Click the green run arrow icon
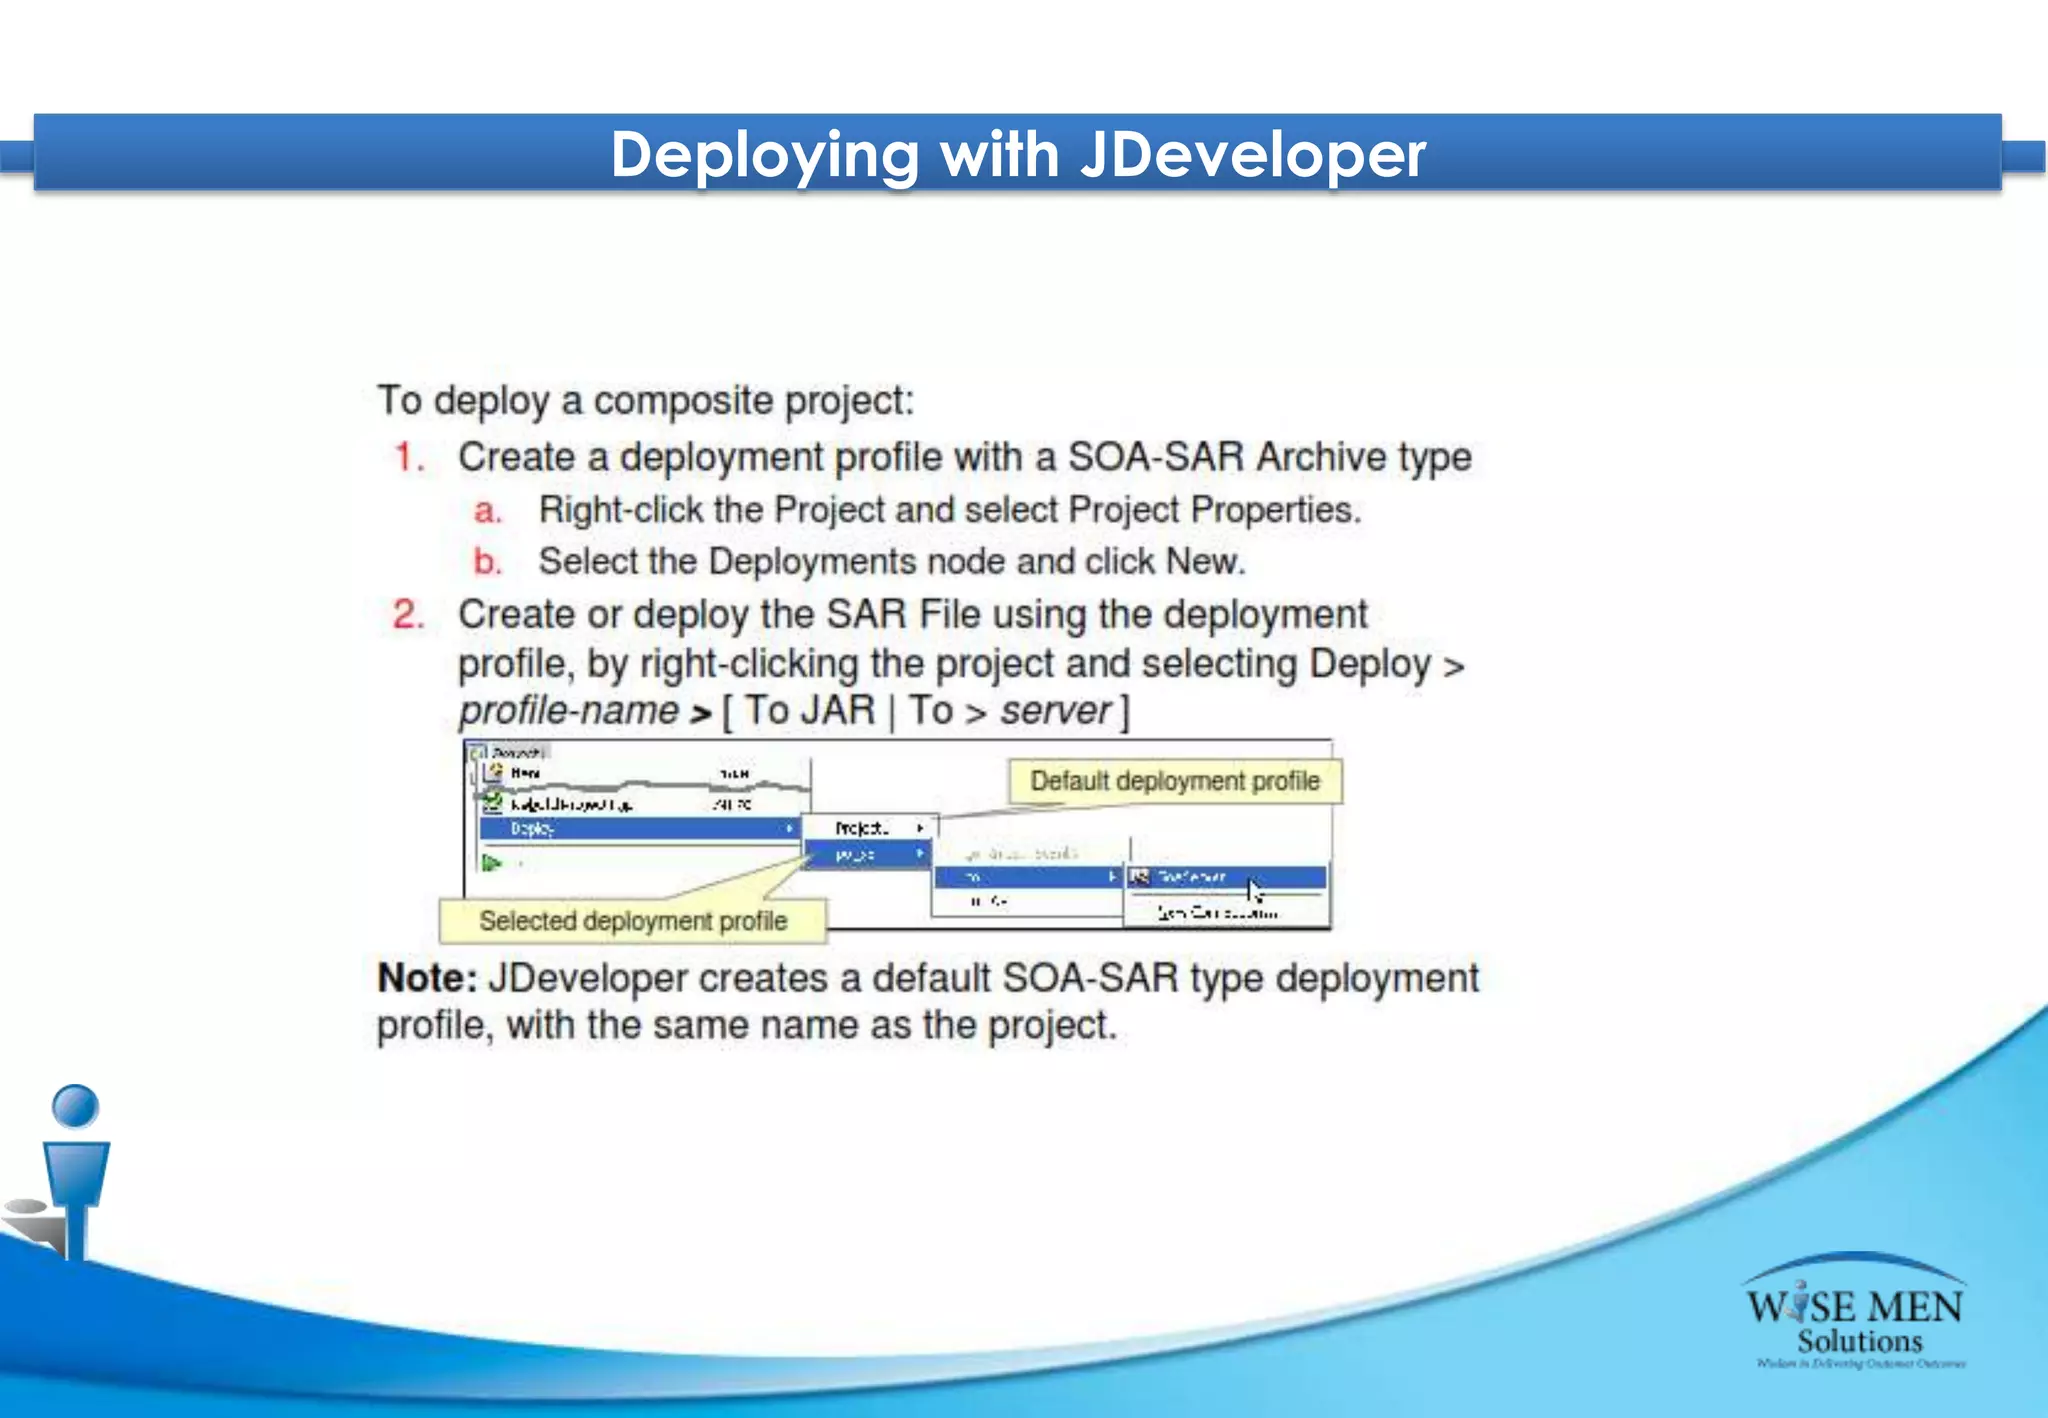The image size is (2048, 1418). (x=490, y=862)
